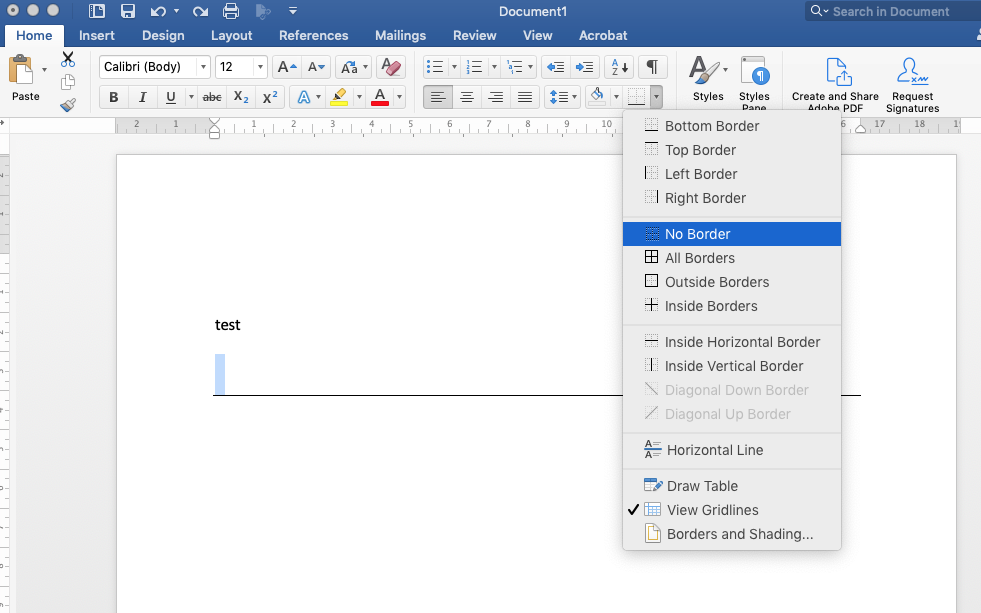Open the Change Case dropdown

(x=353, y=67)
